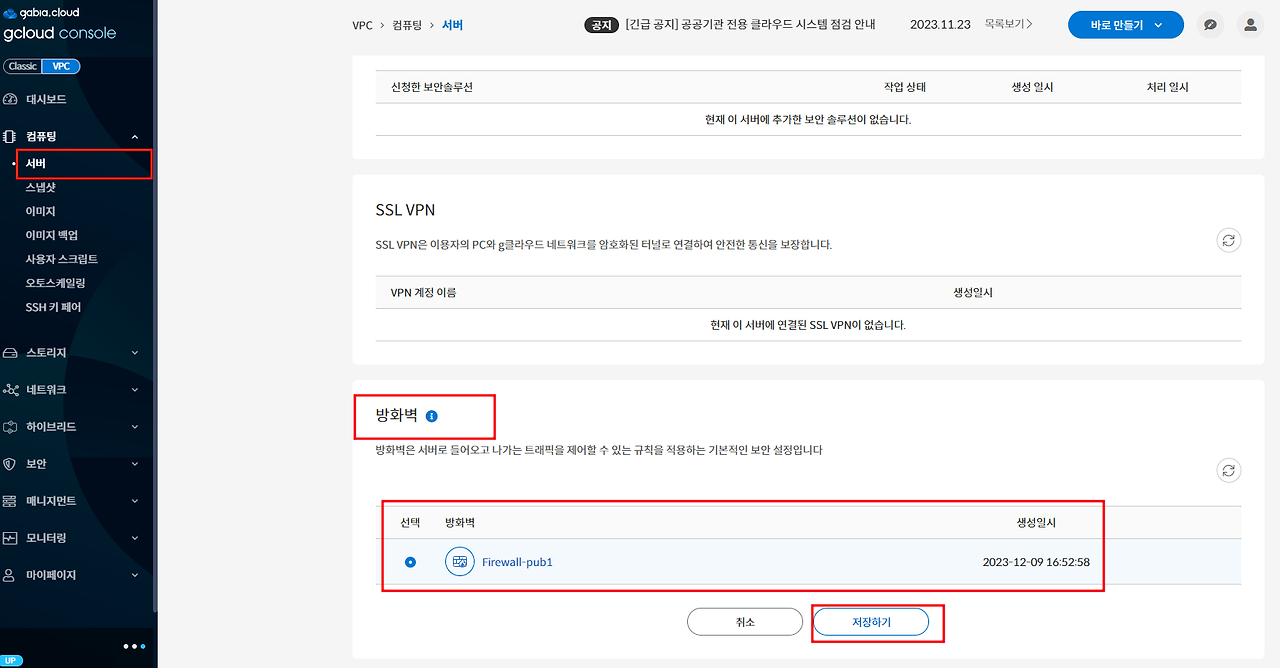Open the 이미지 백업 menu item

[x=51, y=235]
